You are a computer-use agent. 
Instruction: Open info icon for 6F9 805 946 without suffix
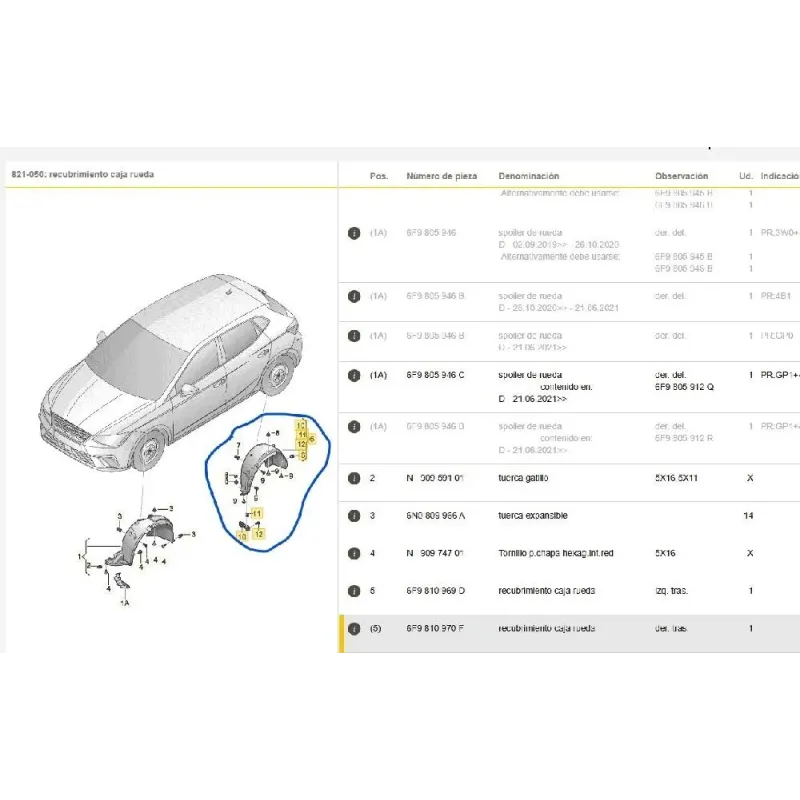(x=353, y=233)
